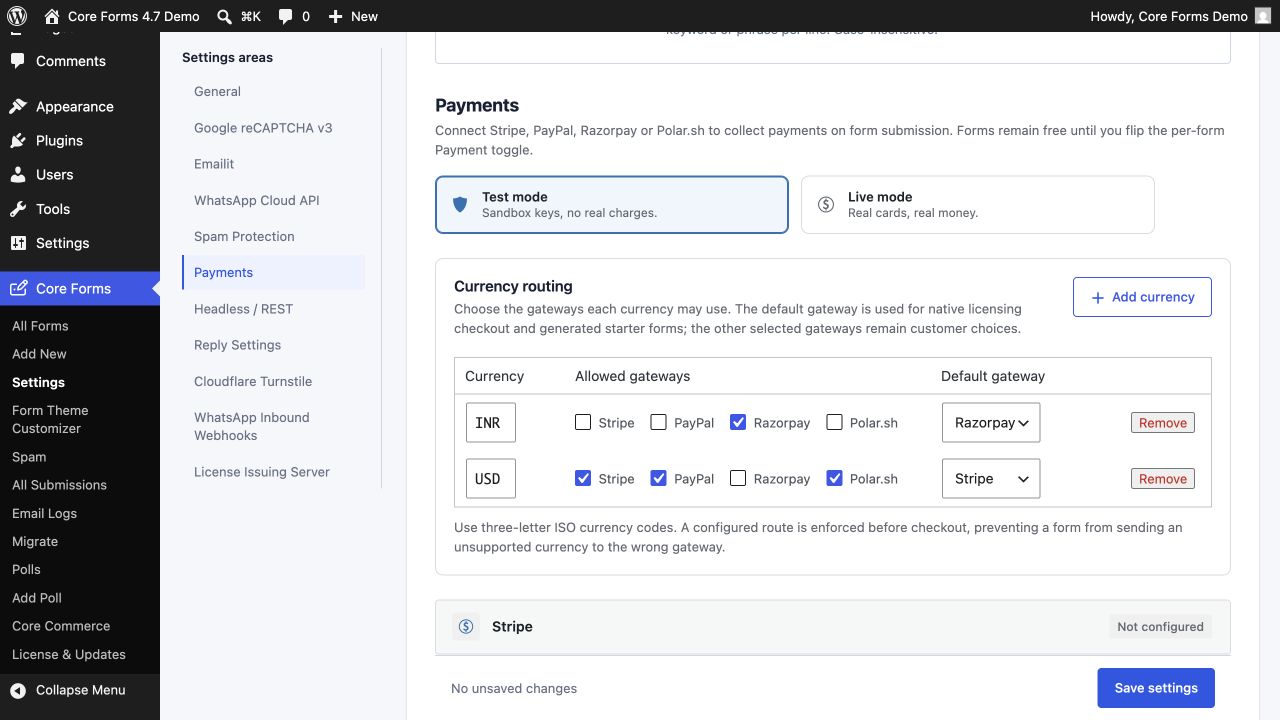This screenshot has height=720, width=1280.
Task: Click the USD currency code field
Action: [x=491, y=478]
